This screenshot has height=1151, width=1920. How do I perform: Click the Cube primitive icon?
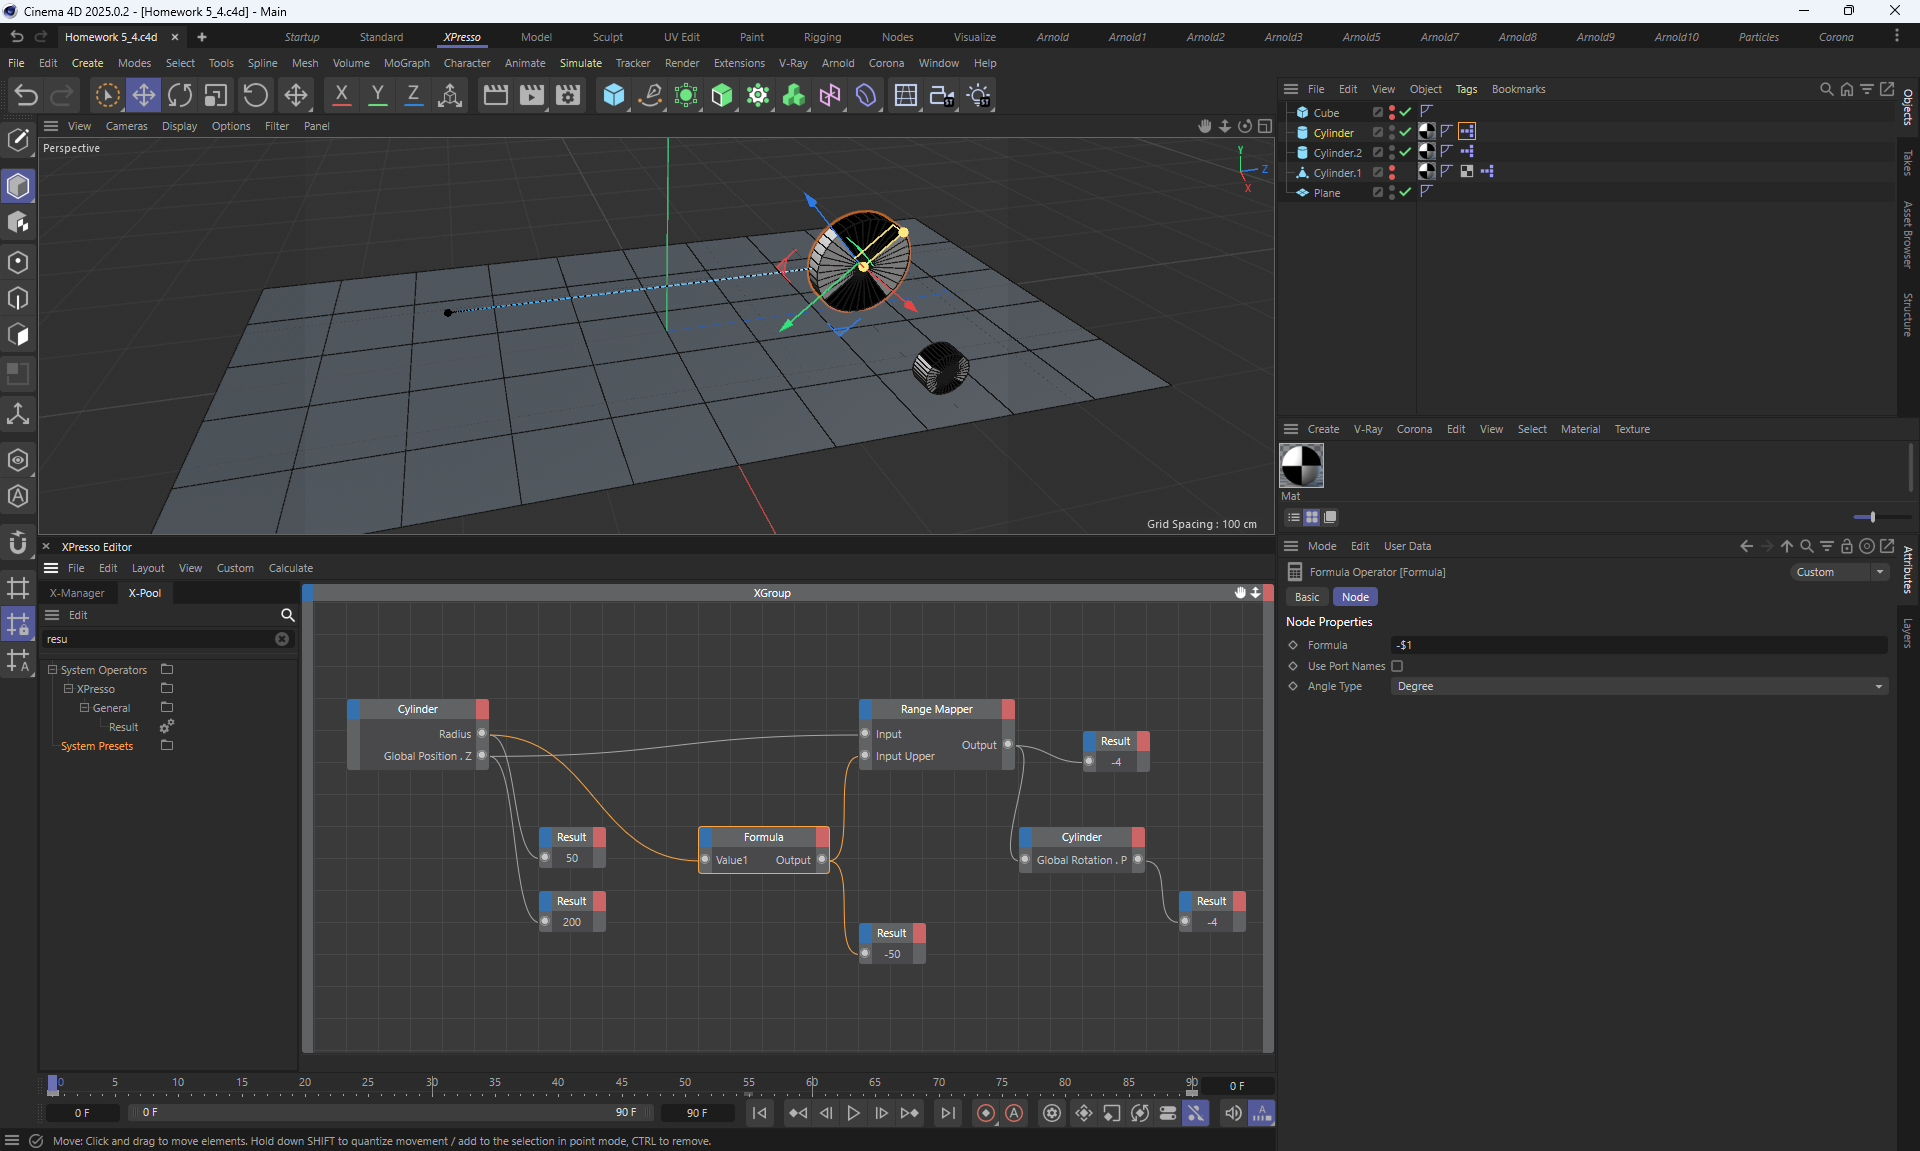(613, 95)
